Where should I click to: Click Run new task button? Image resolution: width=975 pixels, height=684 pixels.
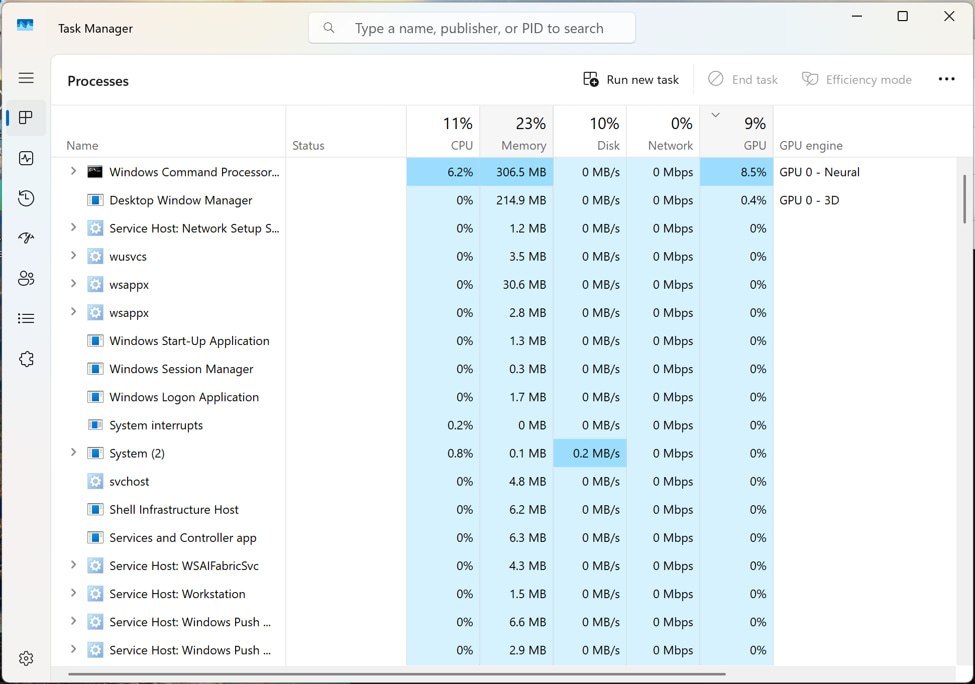point(631,80)
